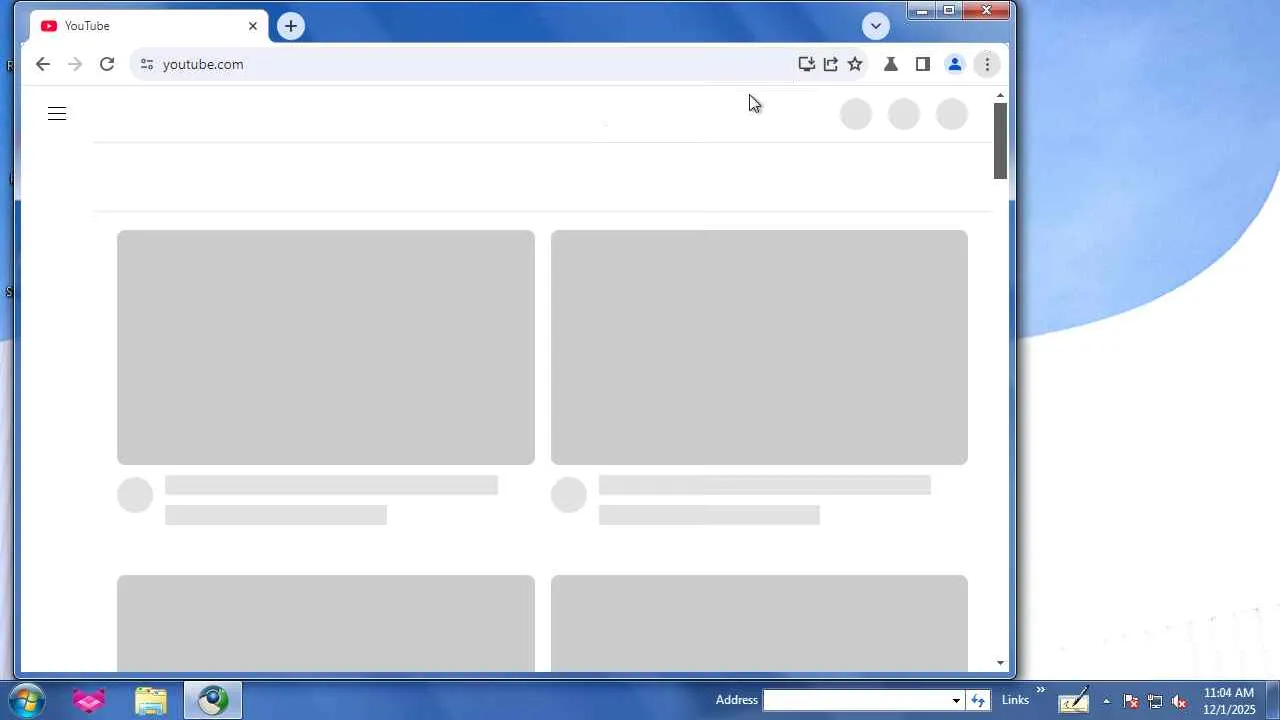Bookmark this tab with the star icon
The height and width of the screenshot is (720, 1280).
[x=855, y=64]
